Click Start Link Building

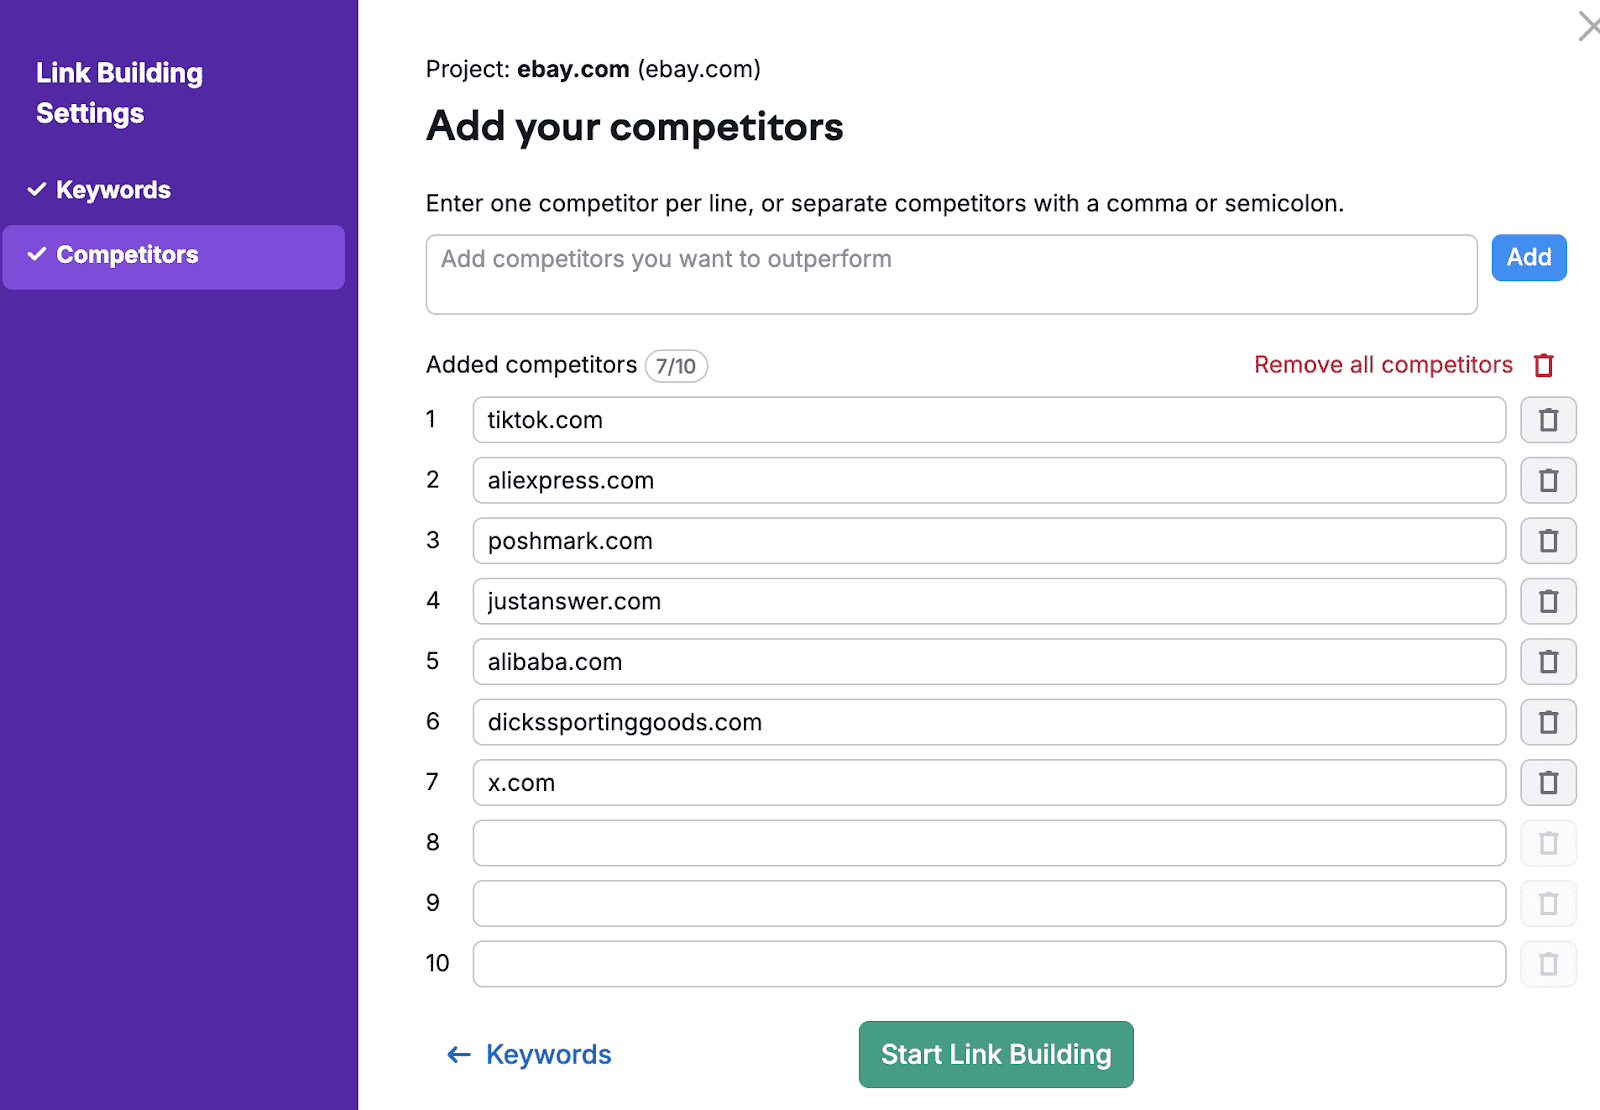[995, 1054]
